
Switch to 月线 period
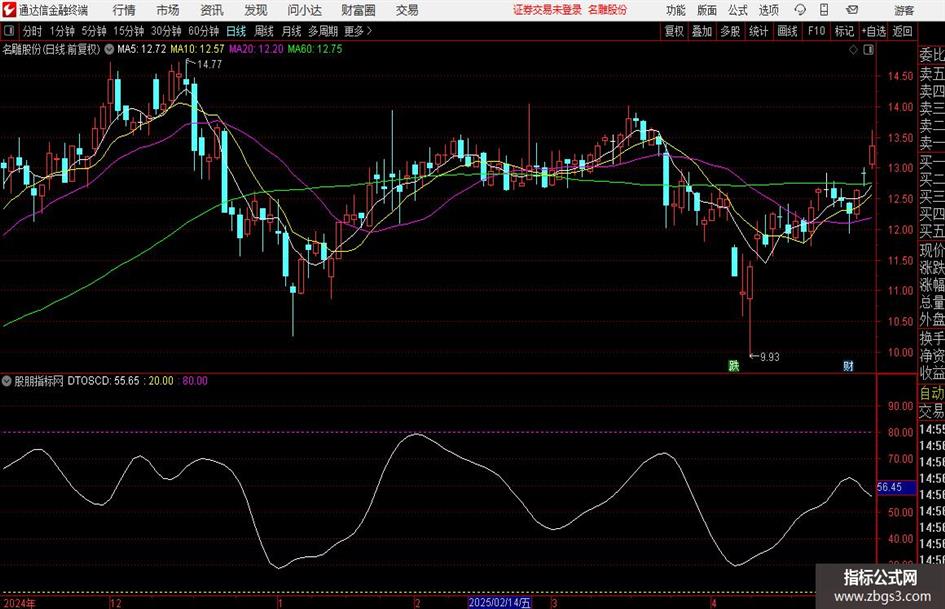click(x=291, y=31)
